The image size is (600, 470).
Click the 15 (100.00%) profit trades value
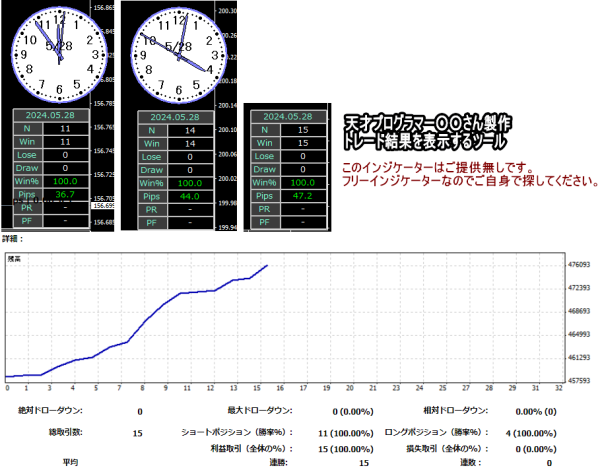346,449
